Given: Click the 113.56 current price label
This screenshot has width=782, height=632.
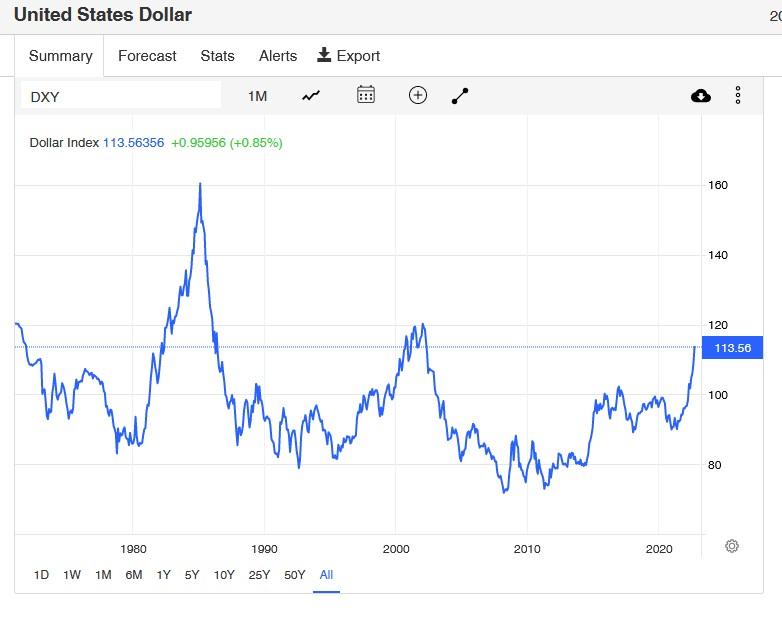Looking at the screenshot, I should click(x=733, y=348).
